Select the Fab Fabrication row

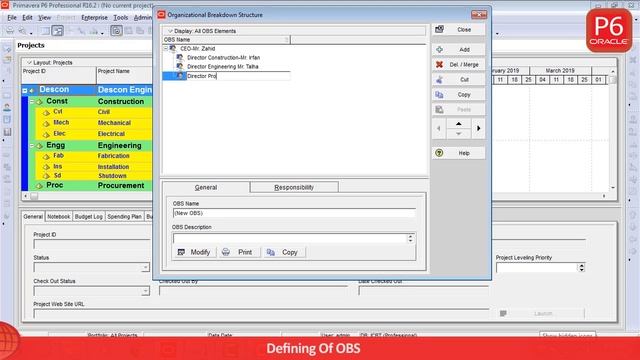tap(94, 156)
